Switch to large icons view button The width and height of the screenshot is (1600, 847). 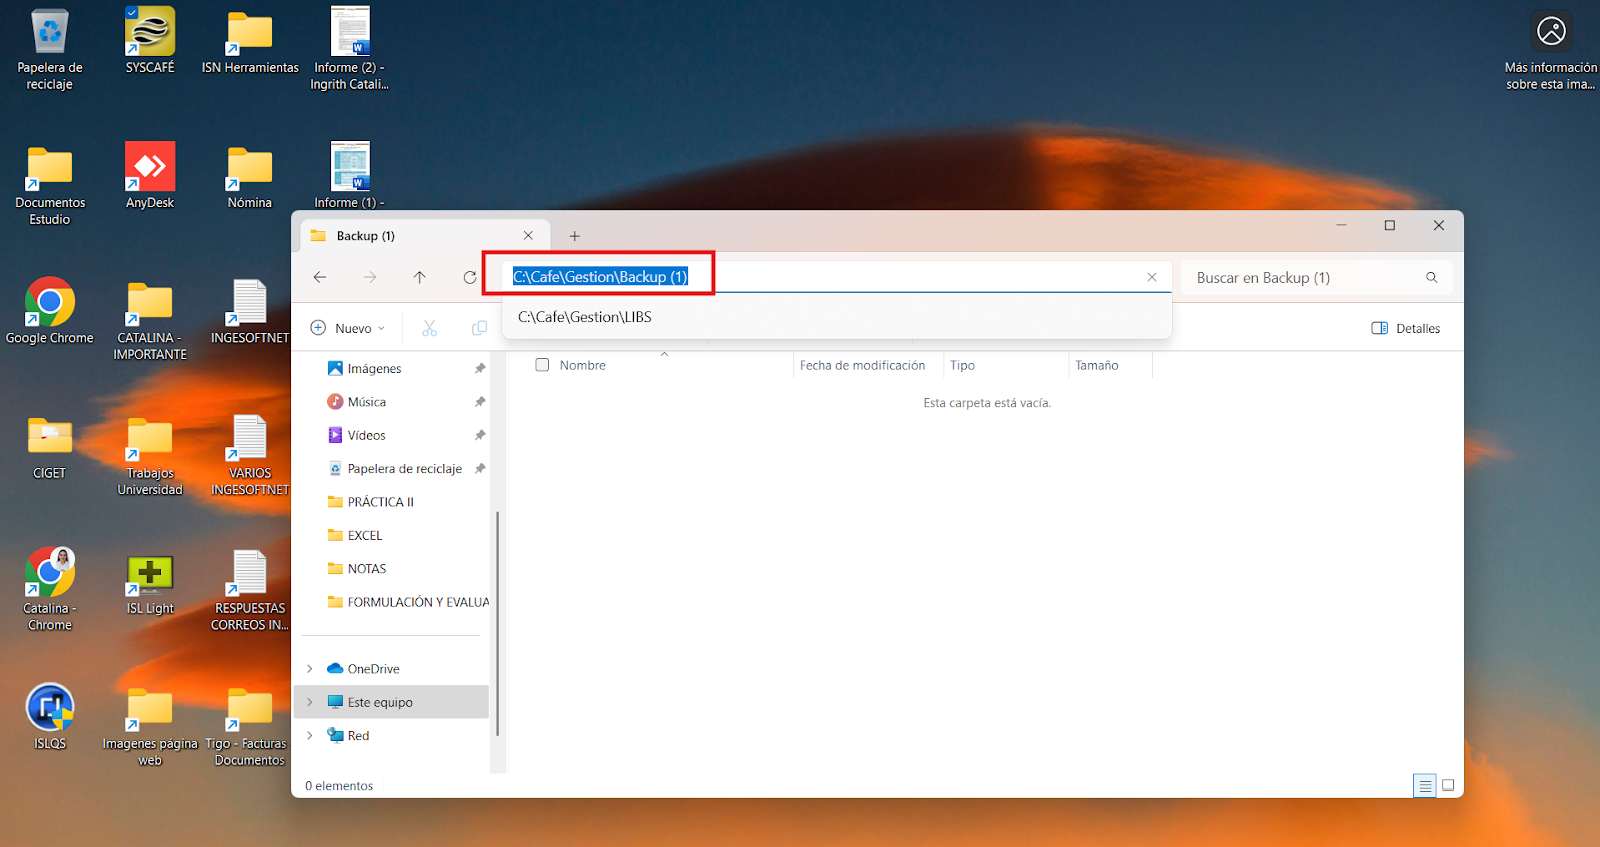1448,785
